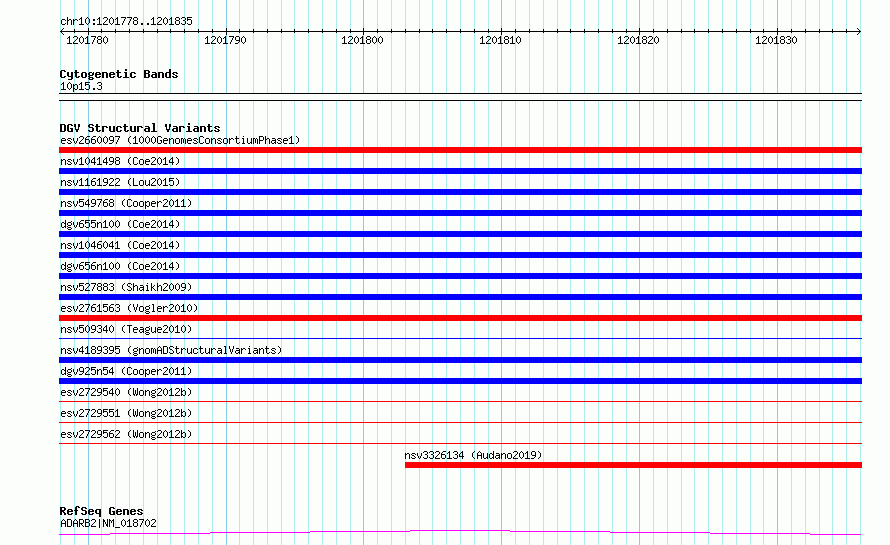Click ruler position 1201800
This screenshot has width=890, height=545.
click(x=362, y=40)
